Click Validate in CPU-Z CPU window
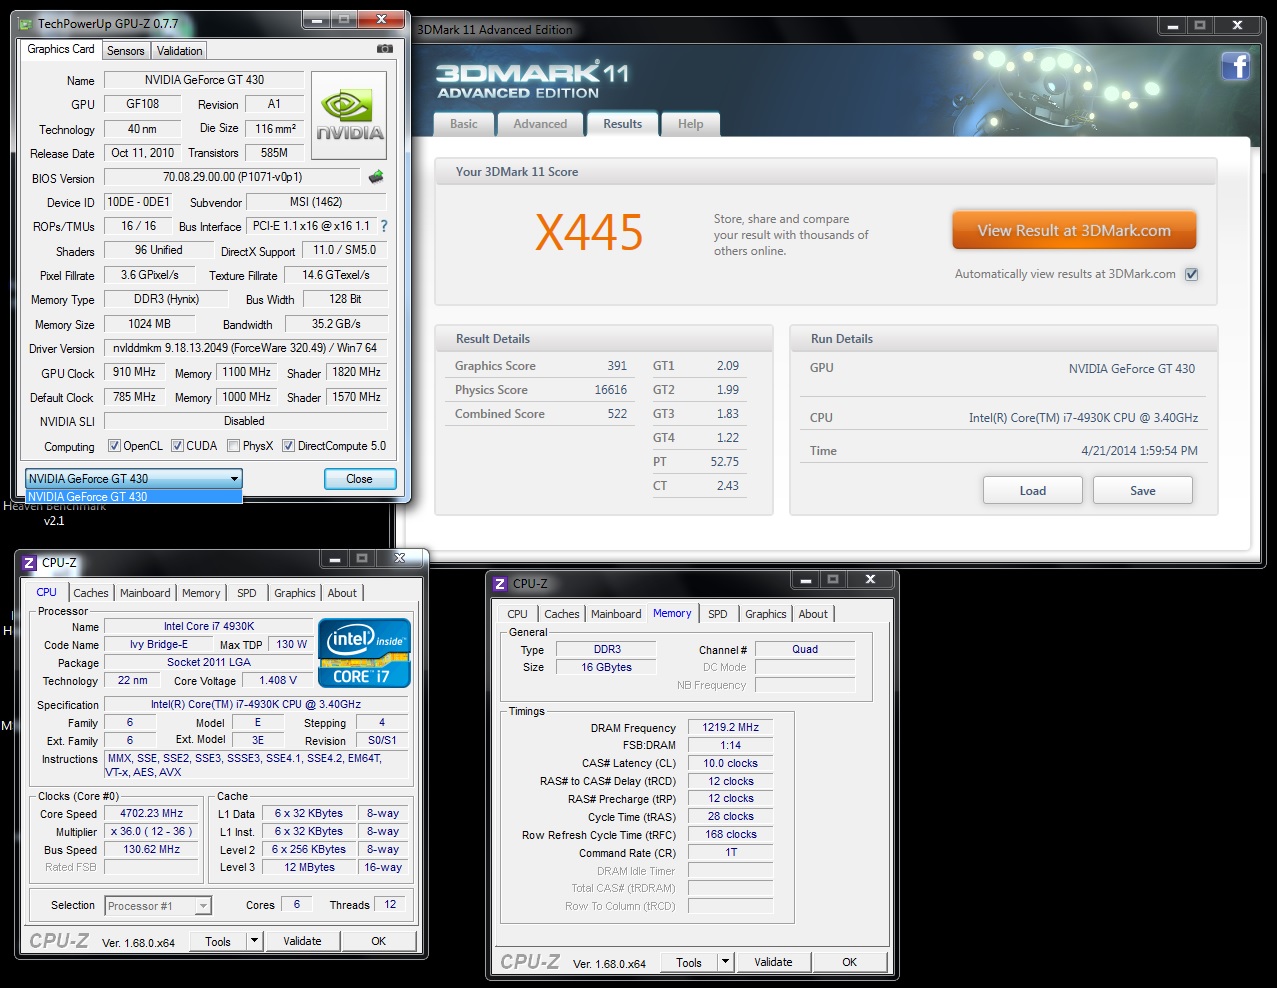Screen dimensions: 1277x988 [x=302, y=941]
